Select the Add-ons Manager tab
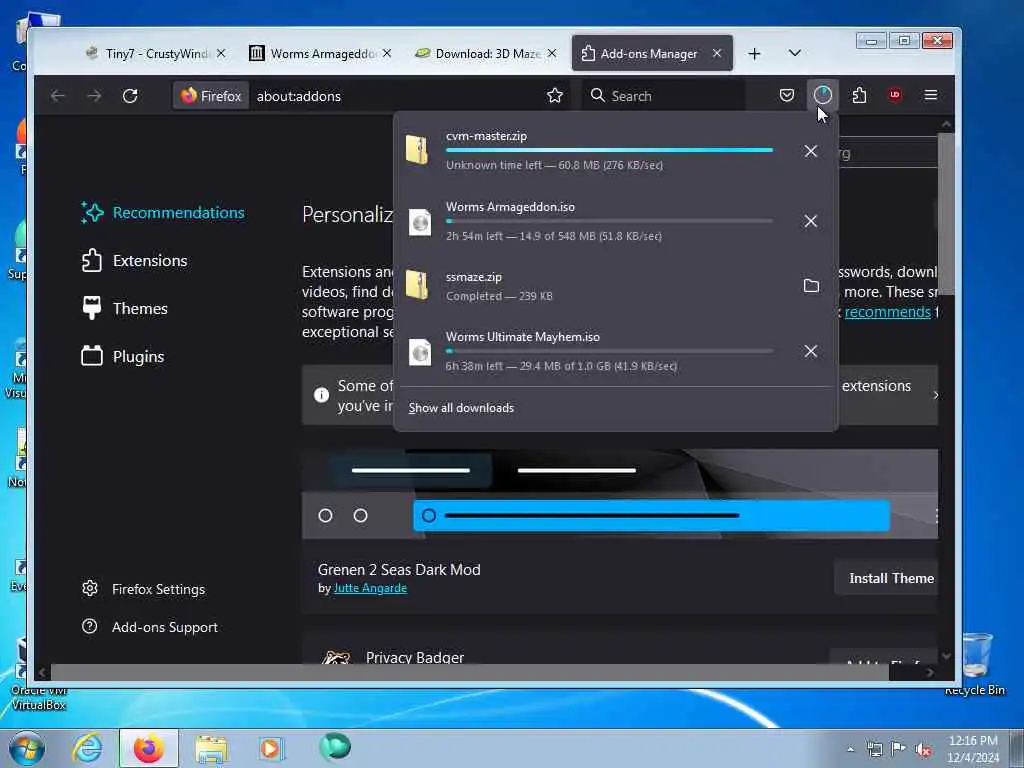Viewport: 1024px width, 768px height. (x=652, y=54)
